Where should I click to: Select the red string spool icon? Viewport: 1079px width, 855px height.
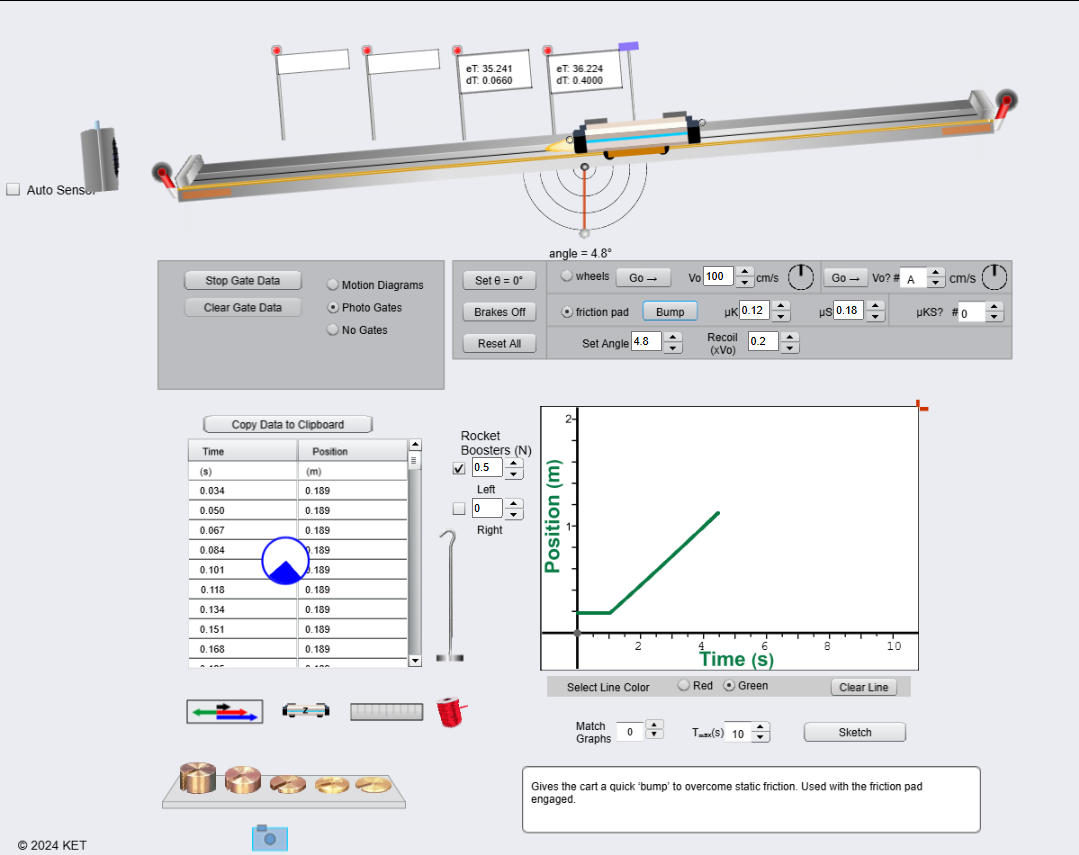451,711
